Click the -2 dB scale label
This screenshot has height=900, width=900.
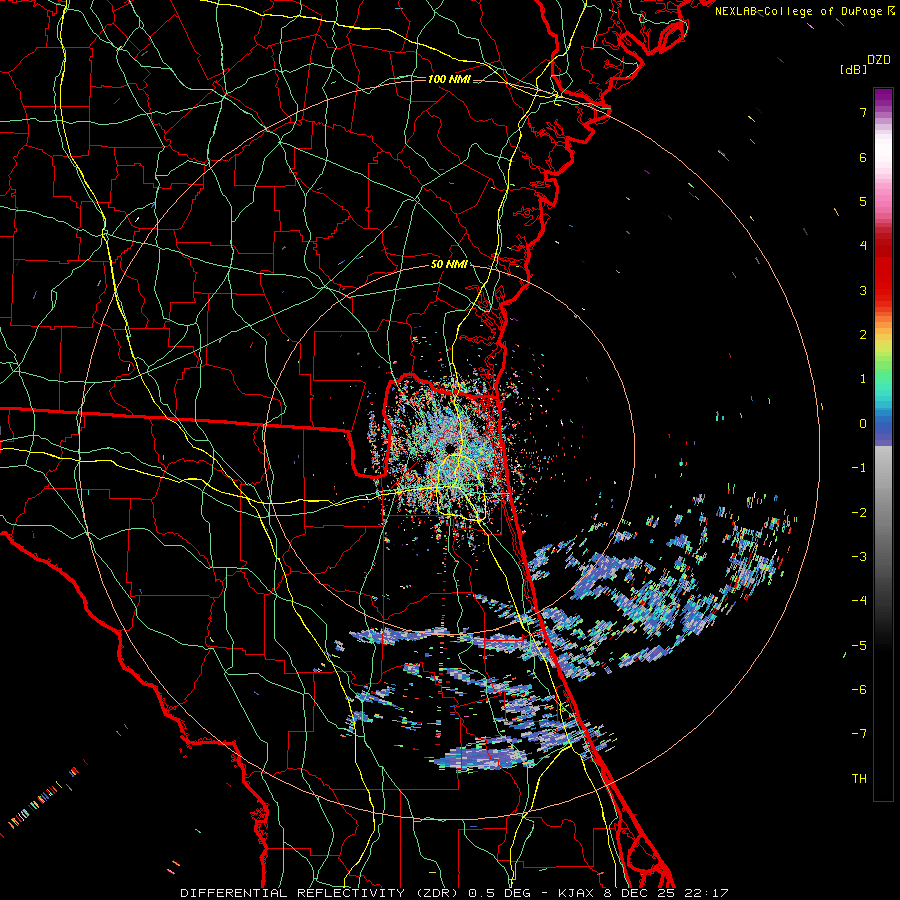click(859, 513)
